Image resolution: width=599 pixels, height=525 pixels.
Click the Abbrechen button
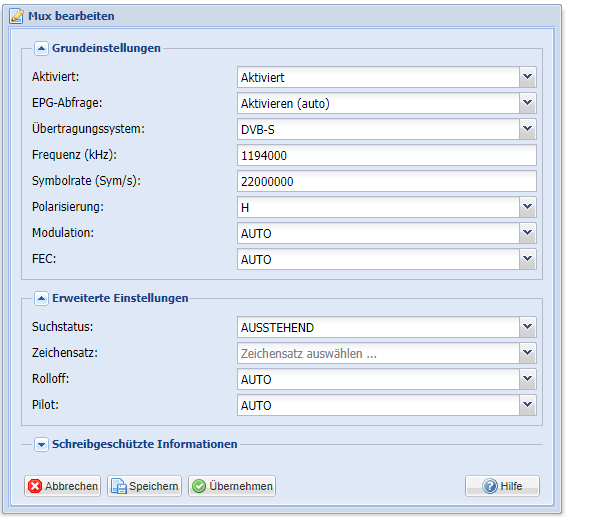(x=63, y=486)
